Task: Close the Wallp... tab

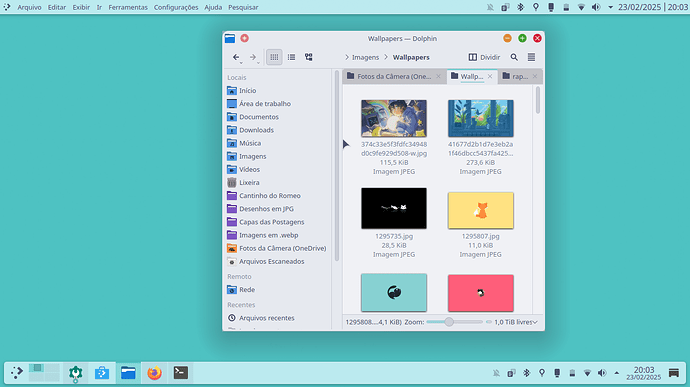Action: click(490, 76)
